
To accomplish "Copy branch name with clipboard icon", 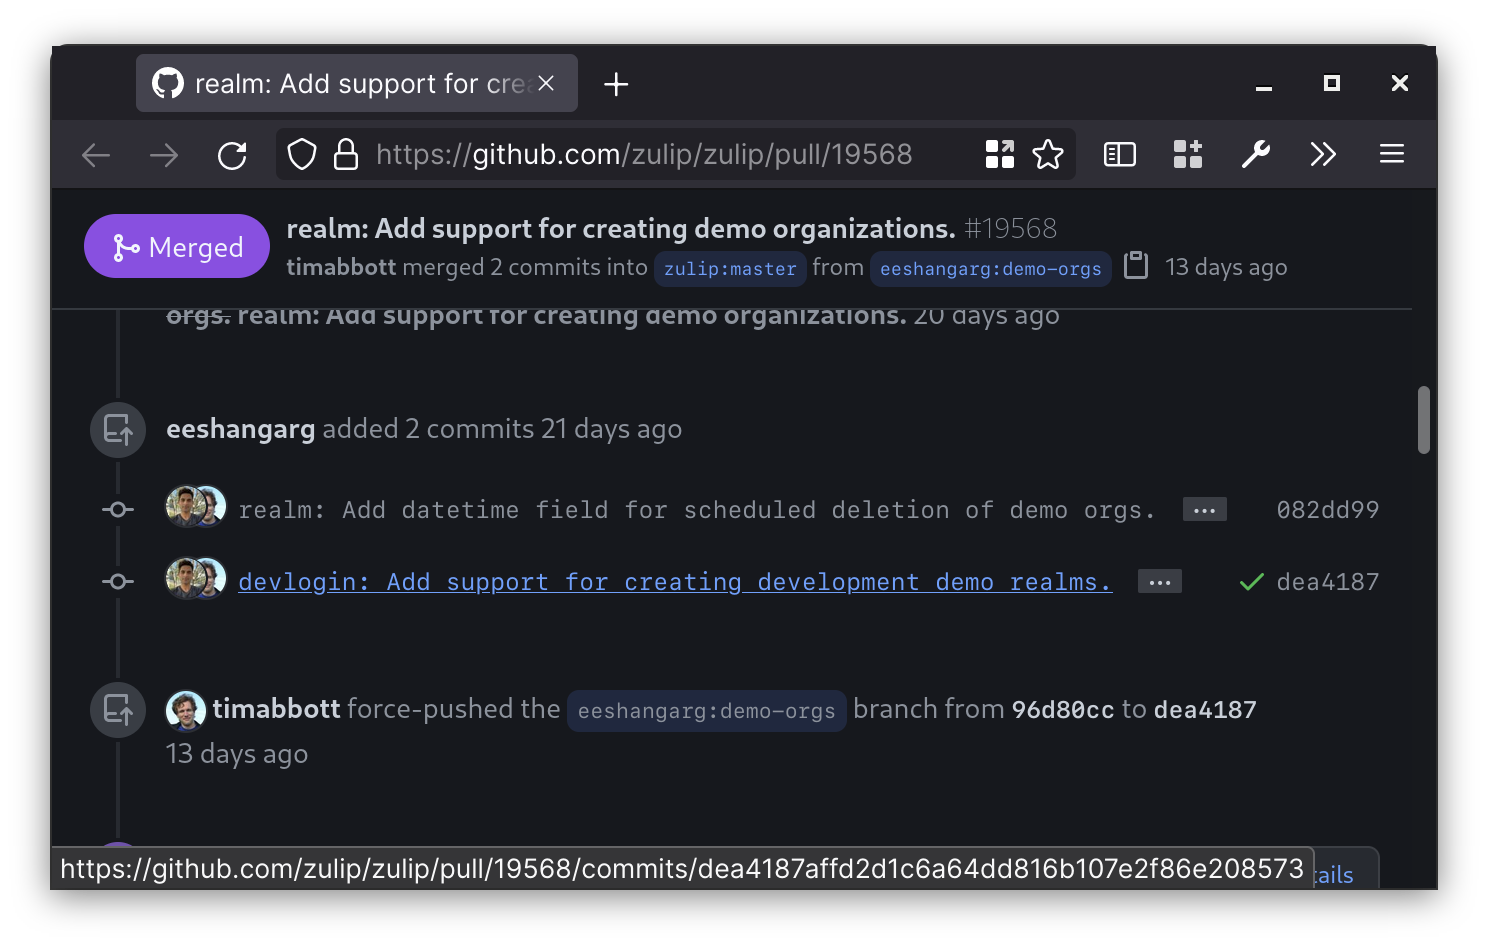I will 1136,266.
